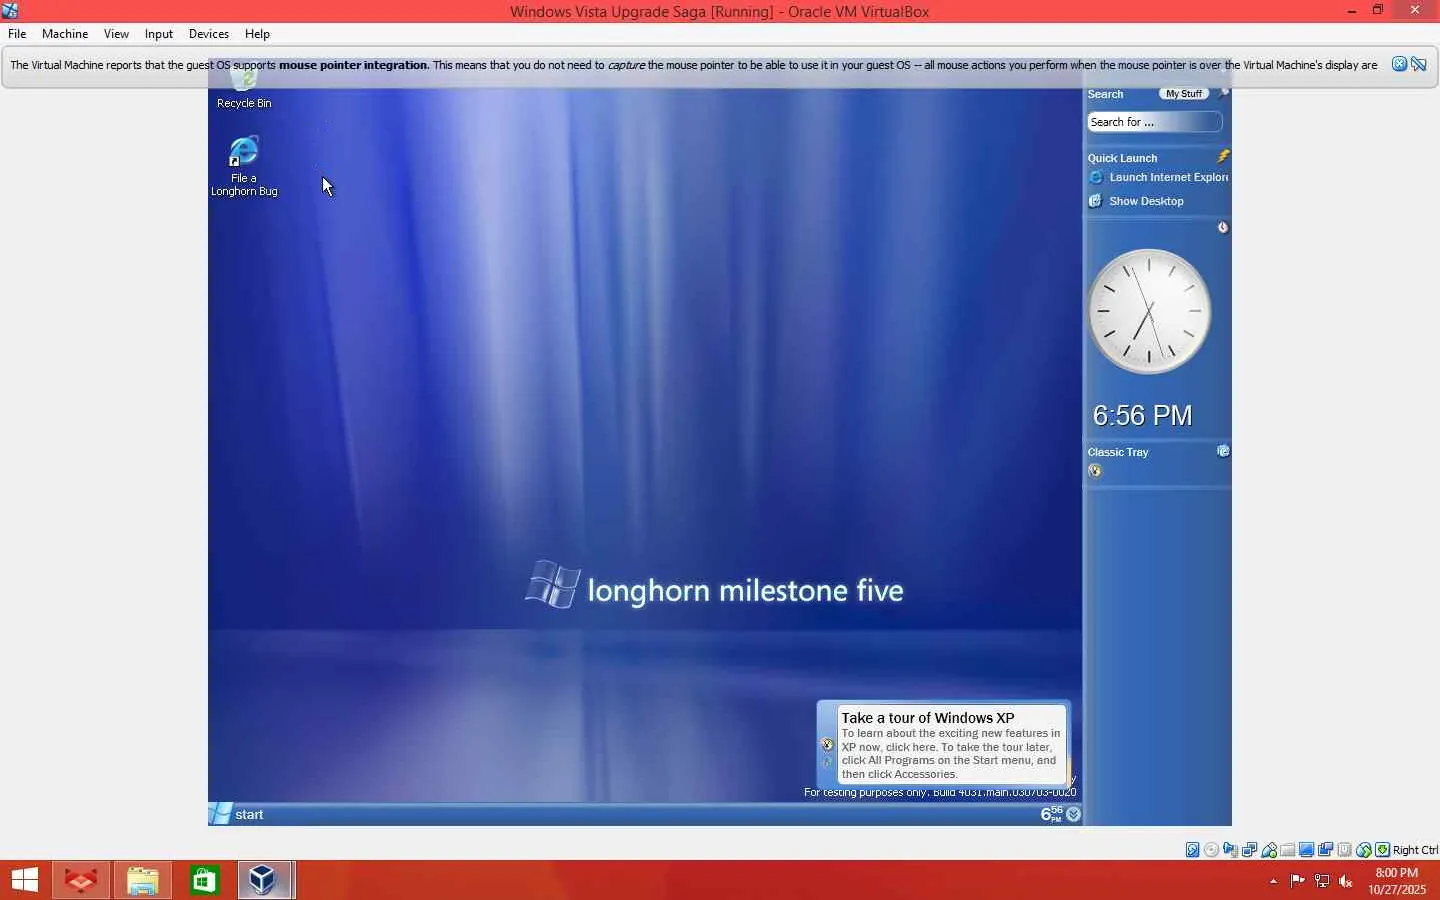Viewport: 1440px width, 900px height.
Task: Click the Quick Launch header label
Action: pos(1123,158)
